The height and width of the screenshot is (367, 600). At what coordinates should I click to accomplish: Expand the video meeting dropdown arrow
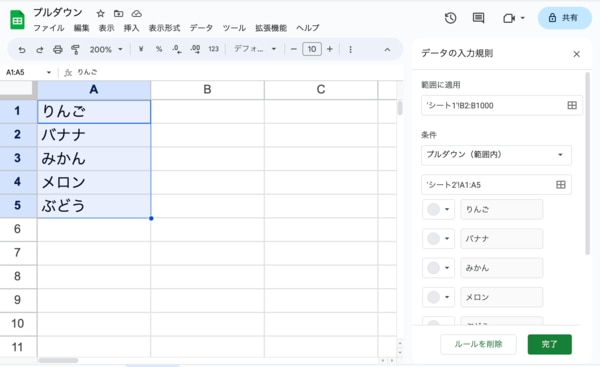tap(523, 18)
